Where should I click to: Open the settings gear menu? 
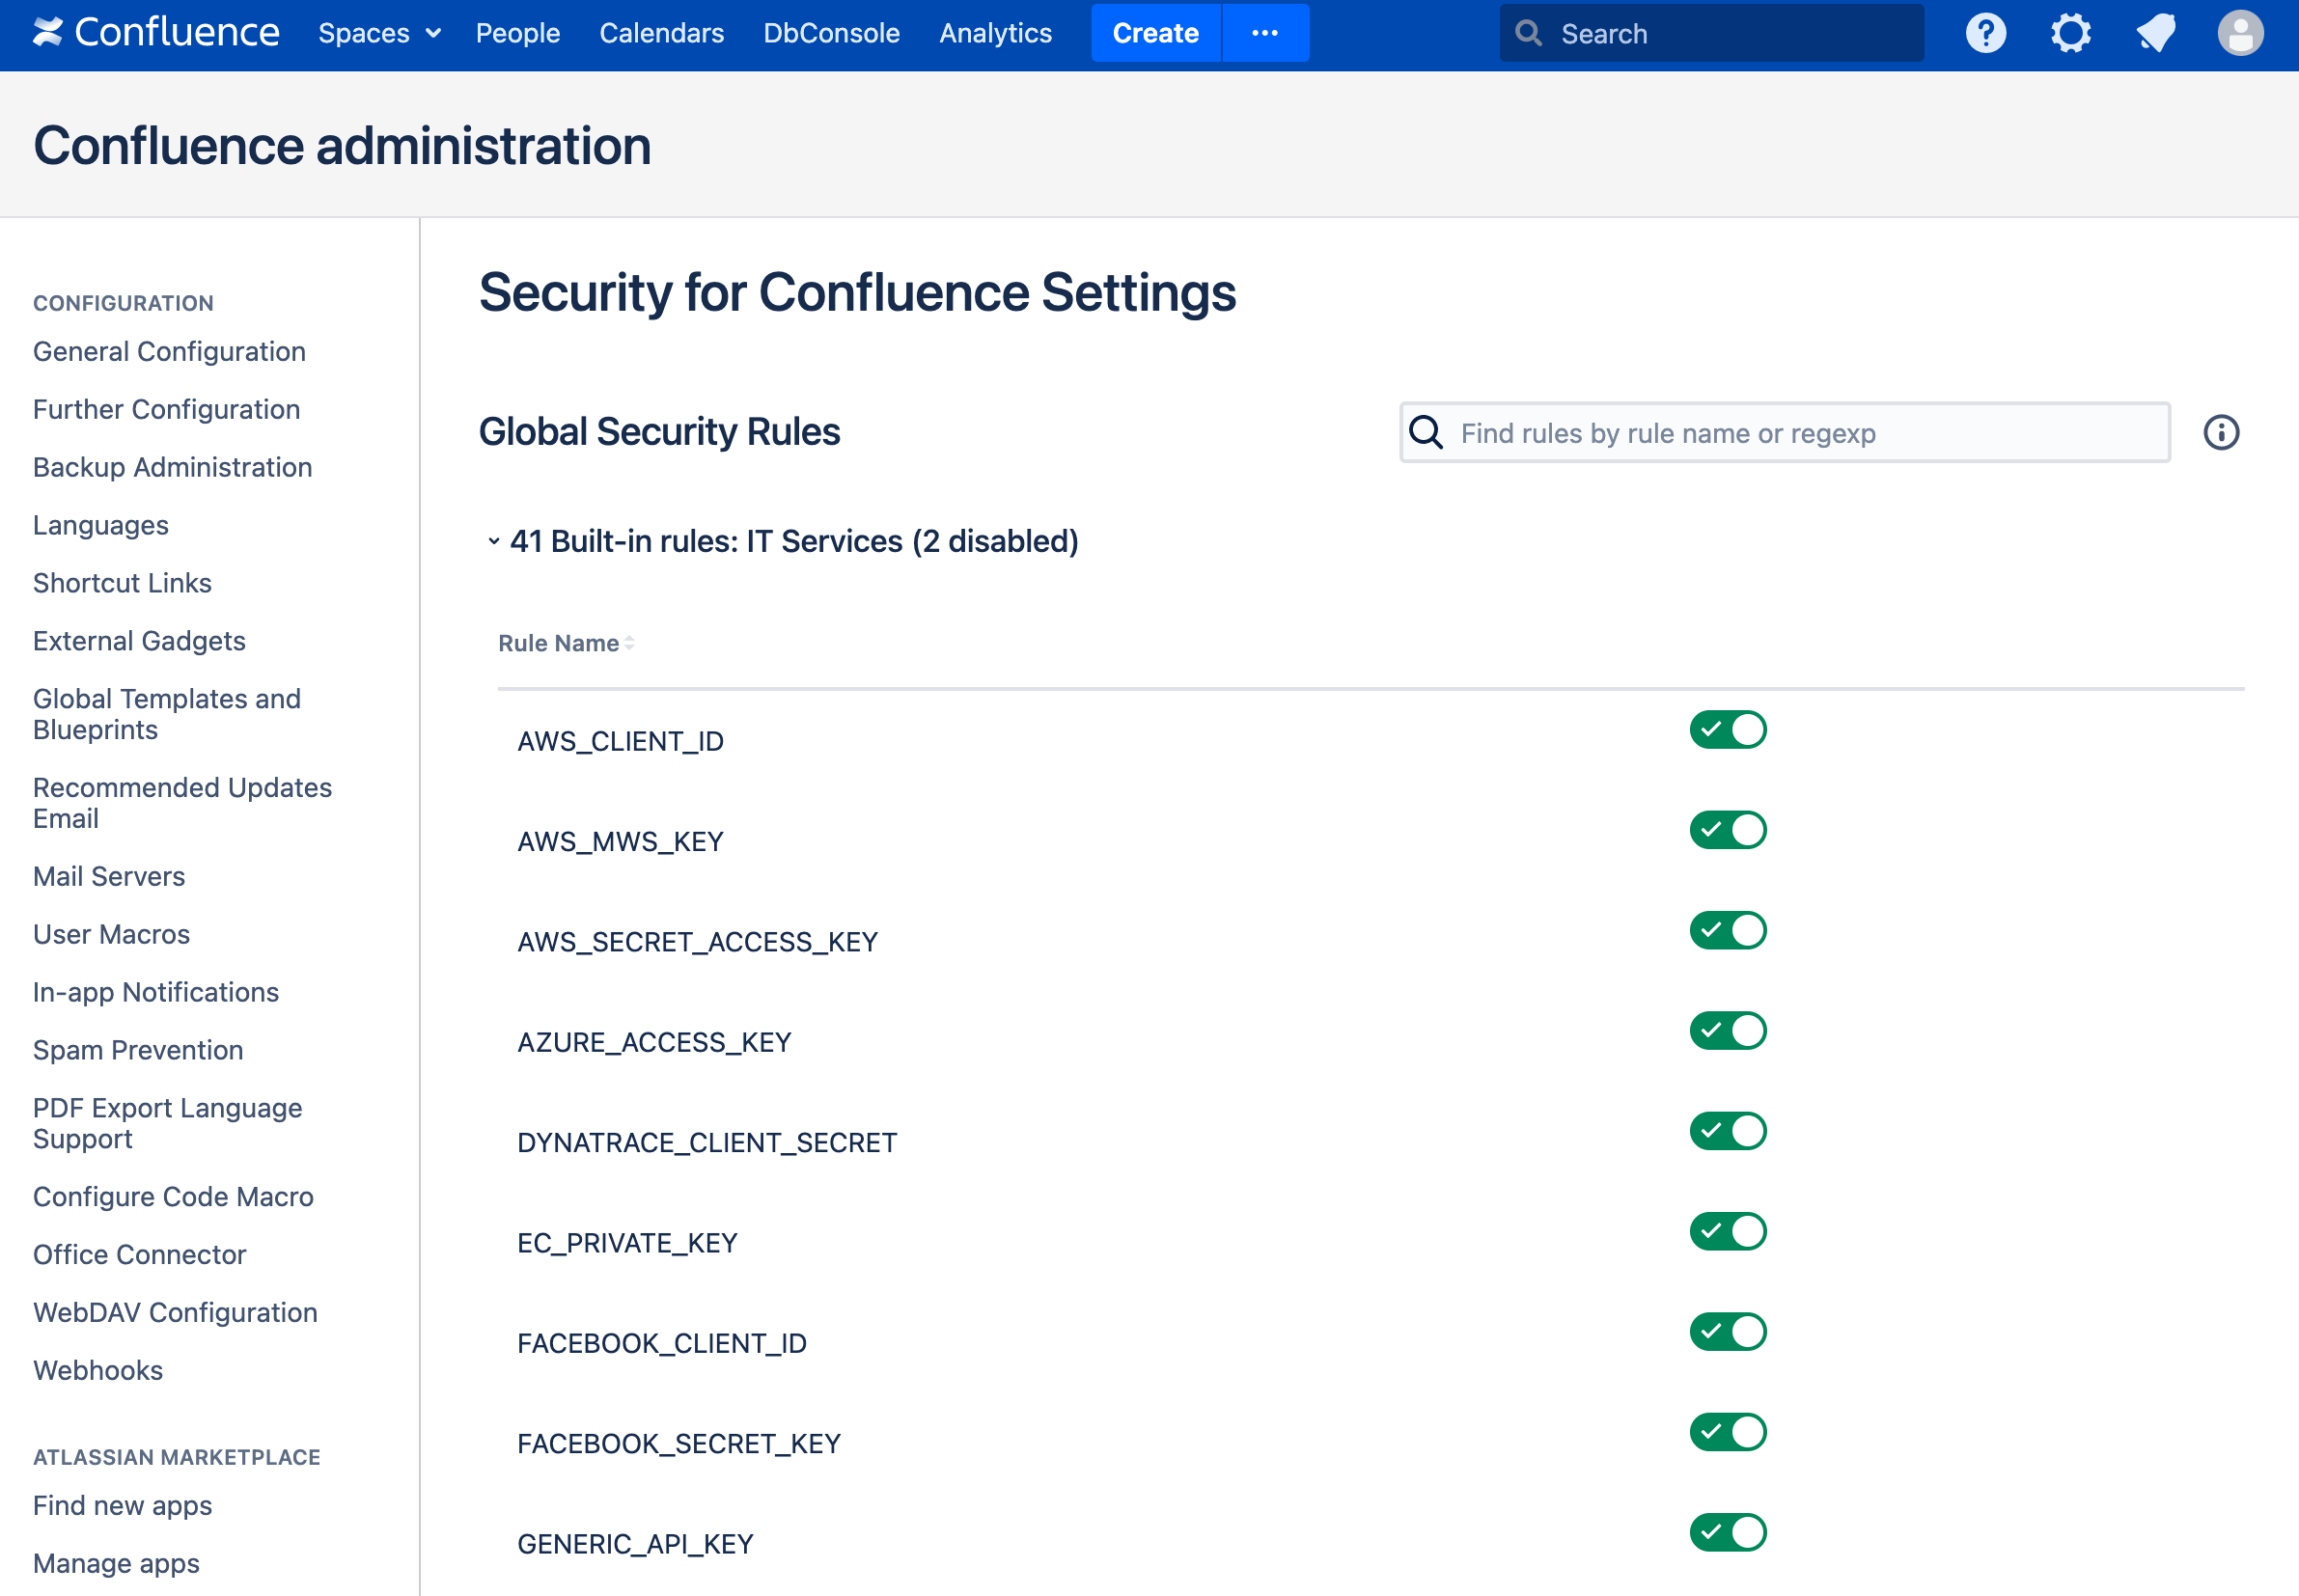(2070, 33)
